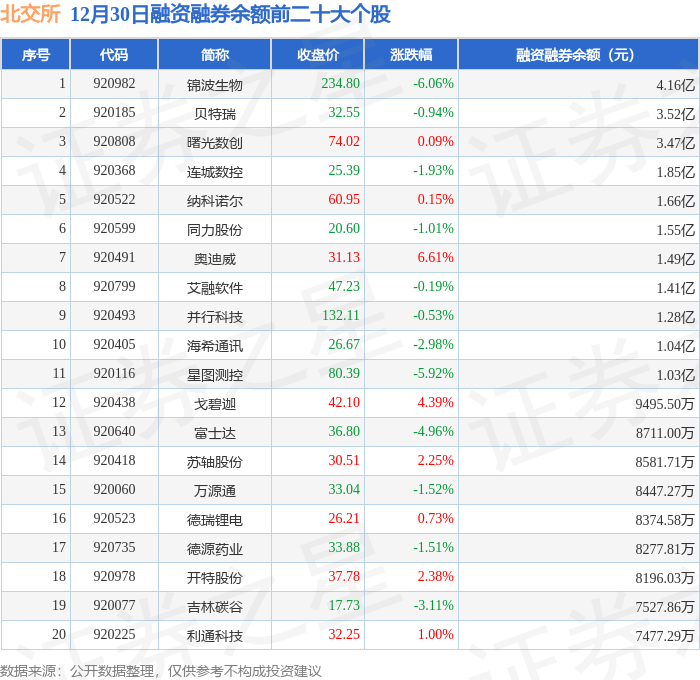Screen dimensions: 700x680
Task: Click change value -3.11%
Action: coord(433,606)
